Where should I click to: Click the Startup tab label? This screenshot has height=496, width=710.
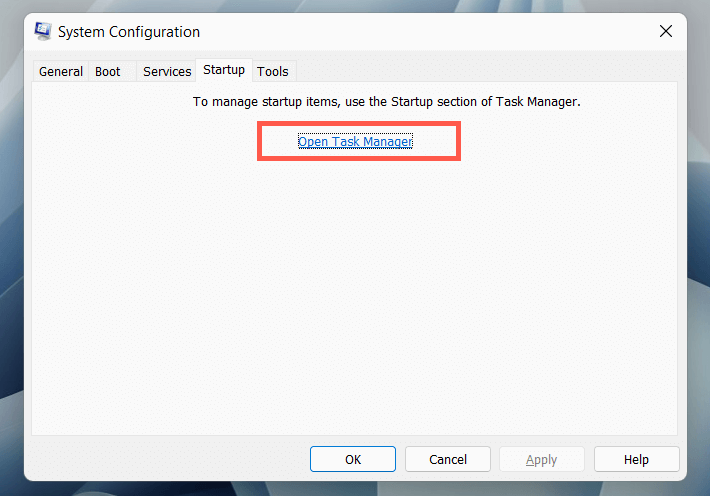click(224, 70)
